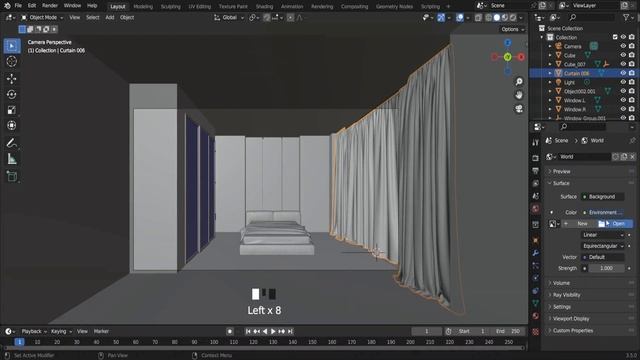Select the Move tool

[12, 78]
